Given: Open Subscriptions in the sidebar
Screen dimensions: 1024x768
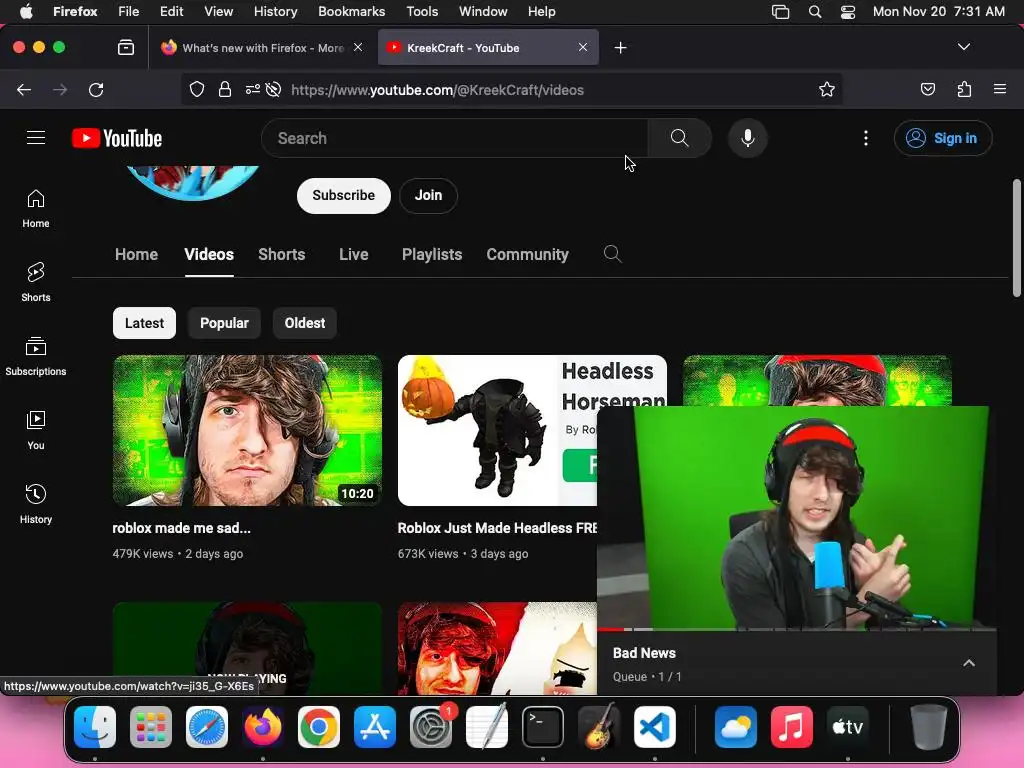Looking at the screenshot, I should click(36, 356).
